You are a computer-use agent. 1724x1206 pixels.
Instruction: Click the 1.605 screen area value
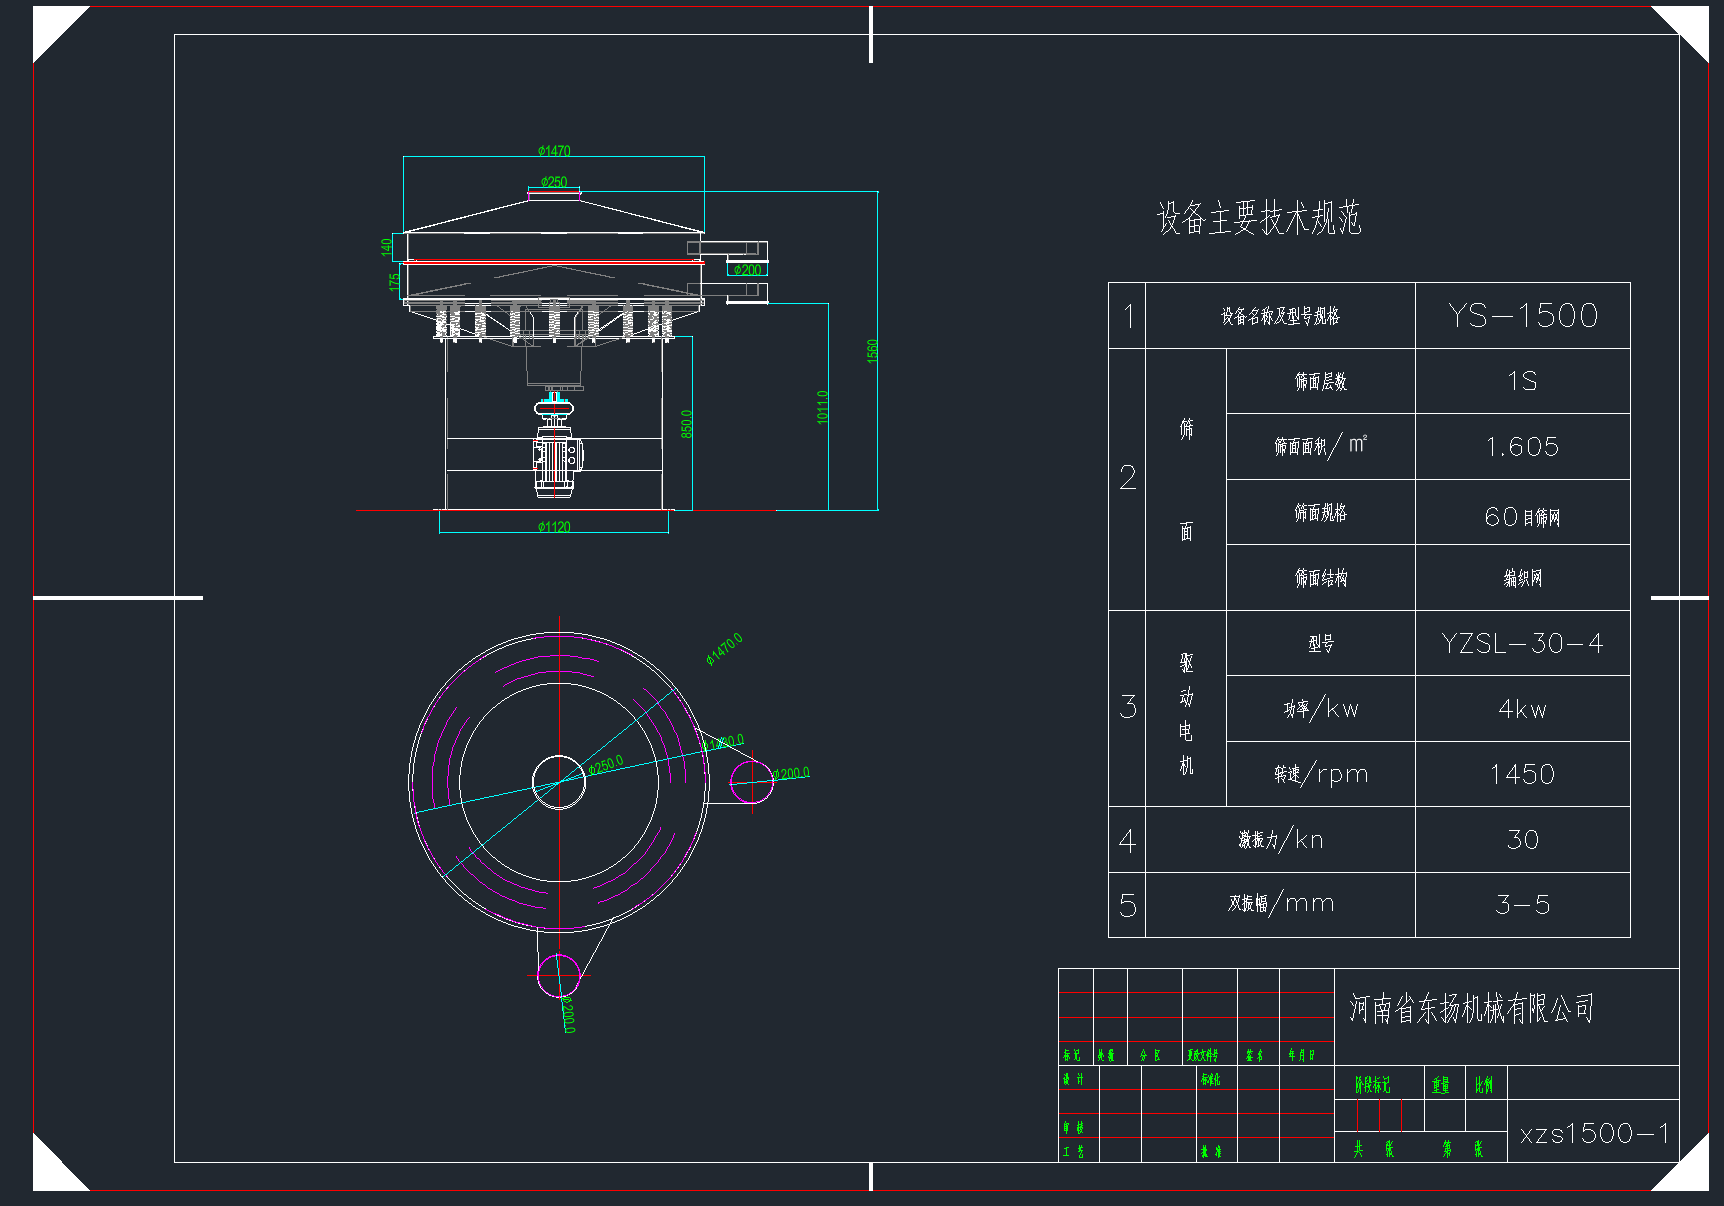[x=1522, y=447]
